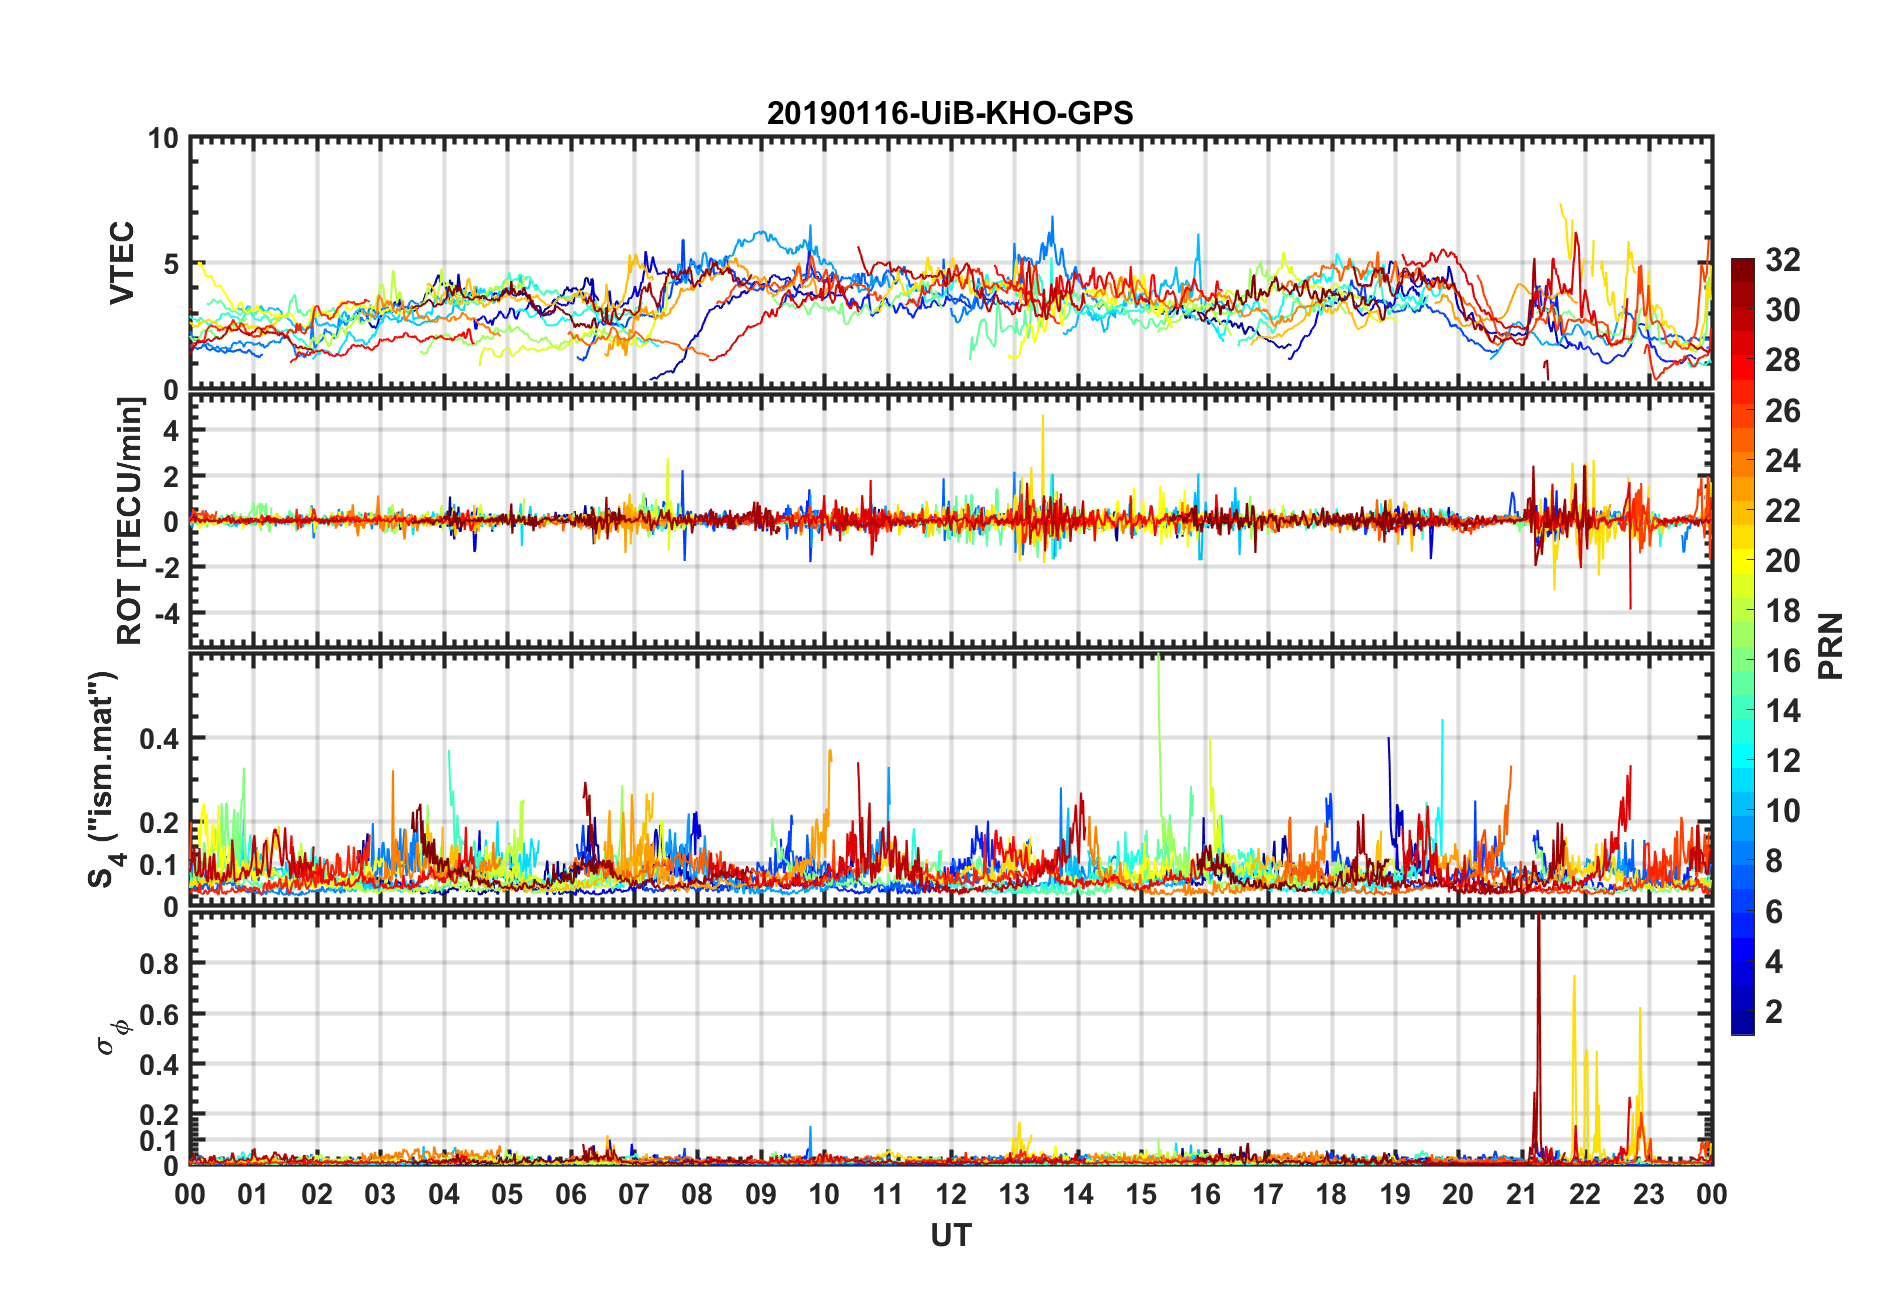This screenshot has width=1902, height=1292.
Task: Click colorbar tick value 22
Action: [x=1783, y=510]
